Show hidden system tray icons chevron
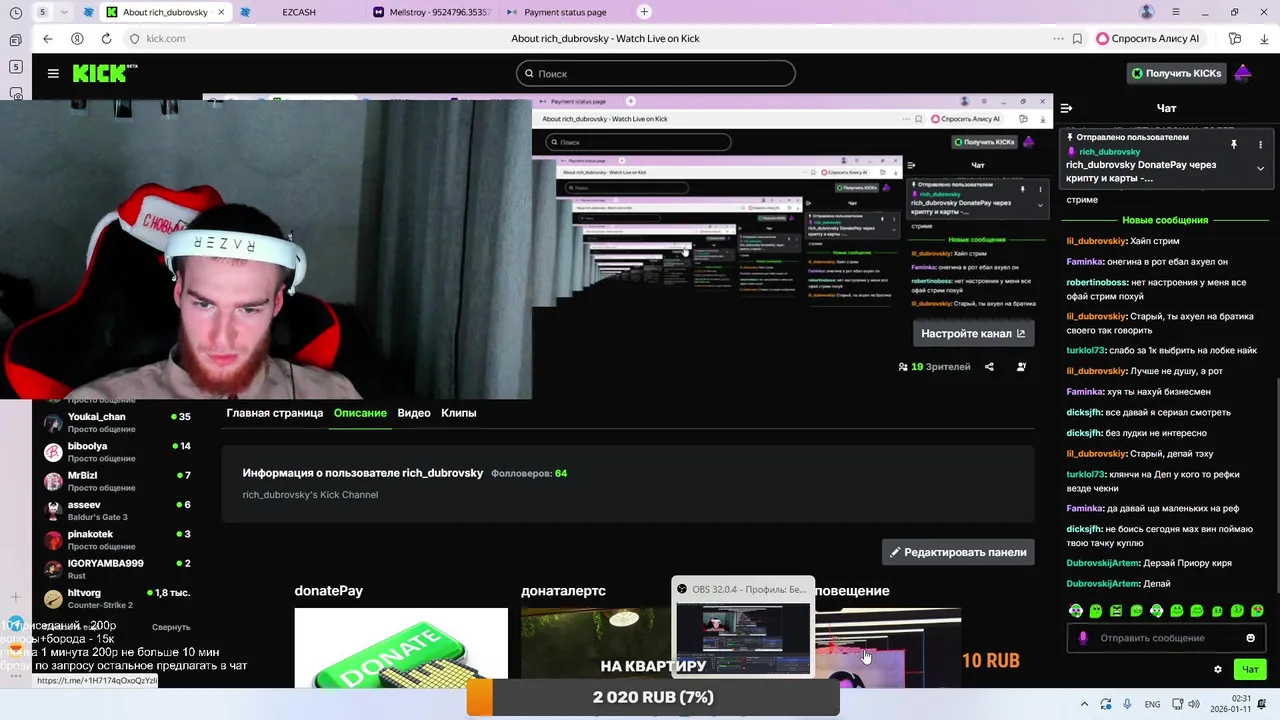The width and height of the screenshot is (1280, 720). point(1085,704)
